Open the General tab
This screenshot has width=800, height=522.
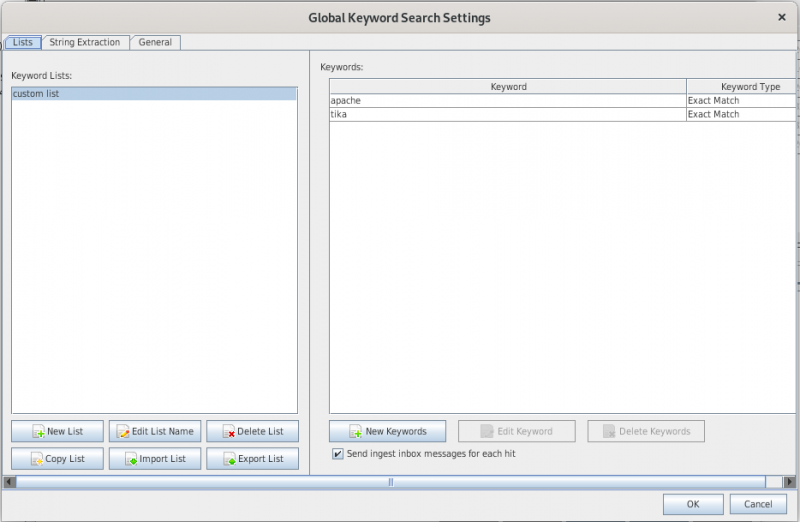155,42
